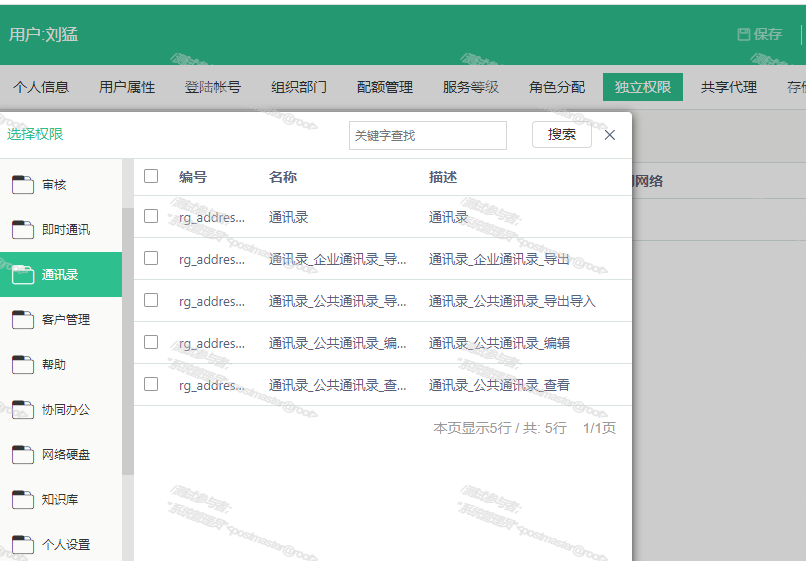Close the 选择权限 dialog

coord(610,135)
